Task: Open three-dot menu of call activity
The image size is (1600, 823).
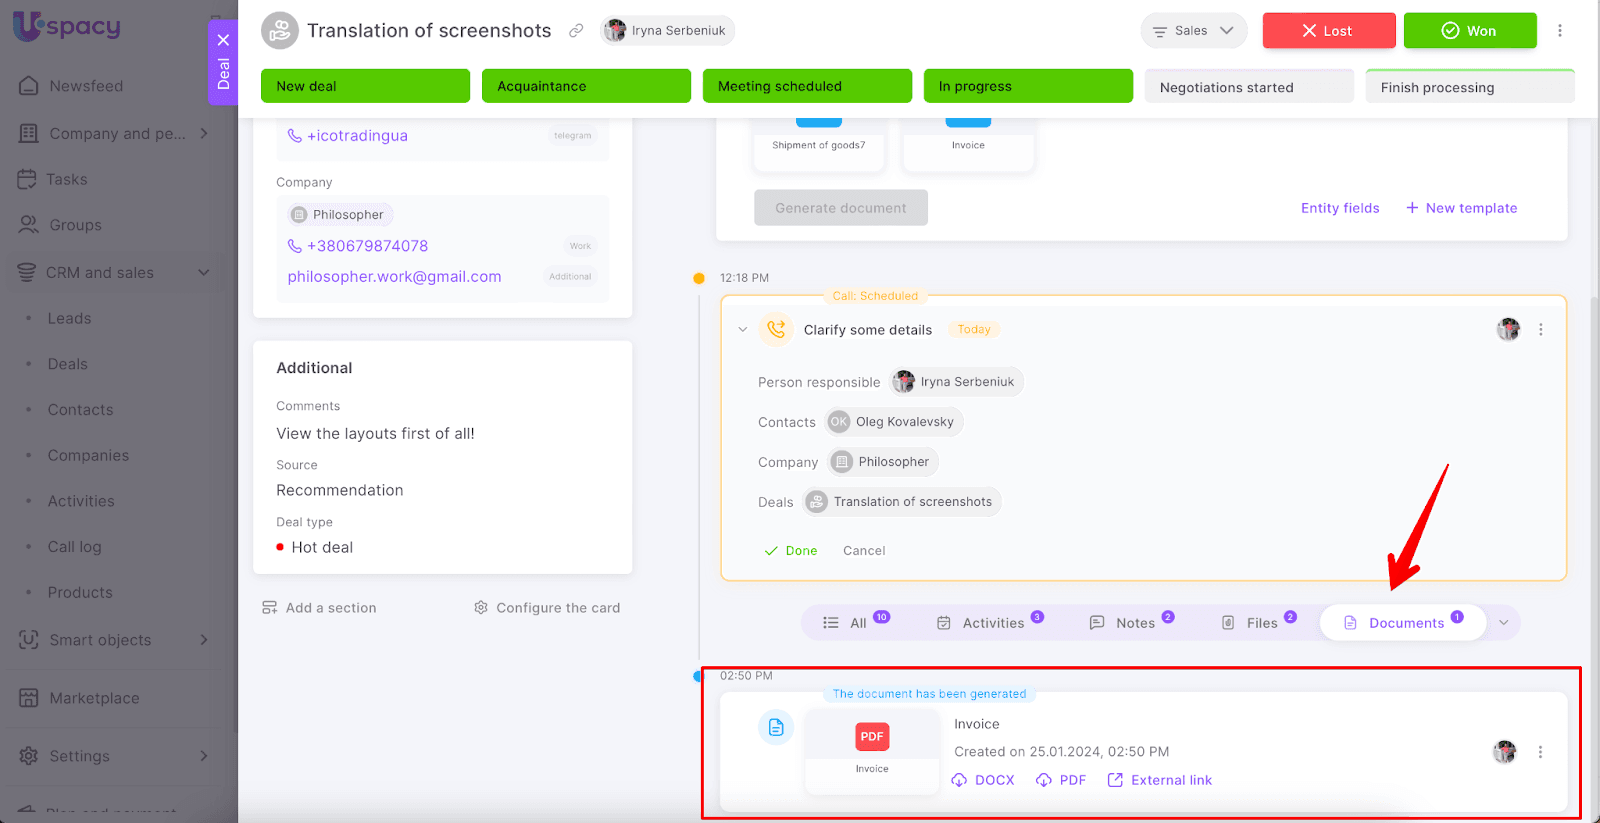Action: pos(1541,330)
